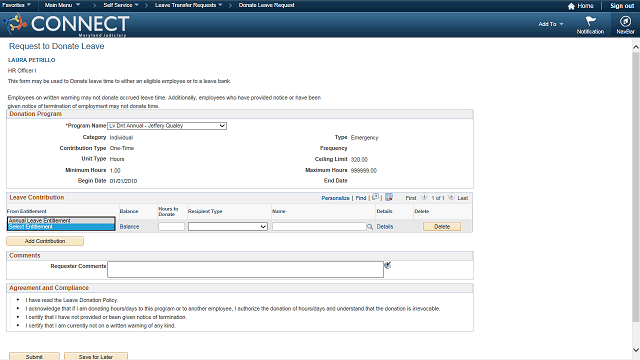The height and width of the screenshot is (360, 640).
Task: Open the Program Name dropdown
Action: (167, 126)
